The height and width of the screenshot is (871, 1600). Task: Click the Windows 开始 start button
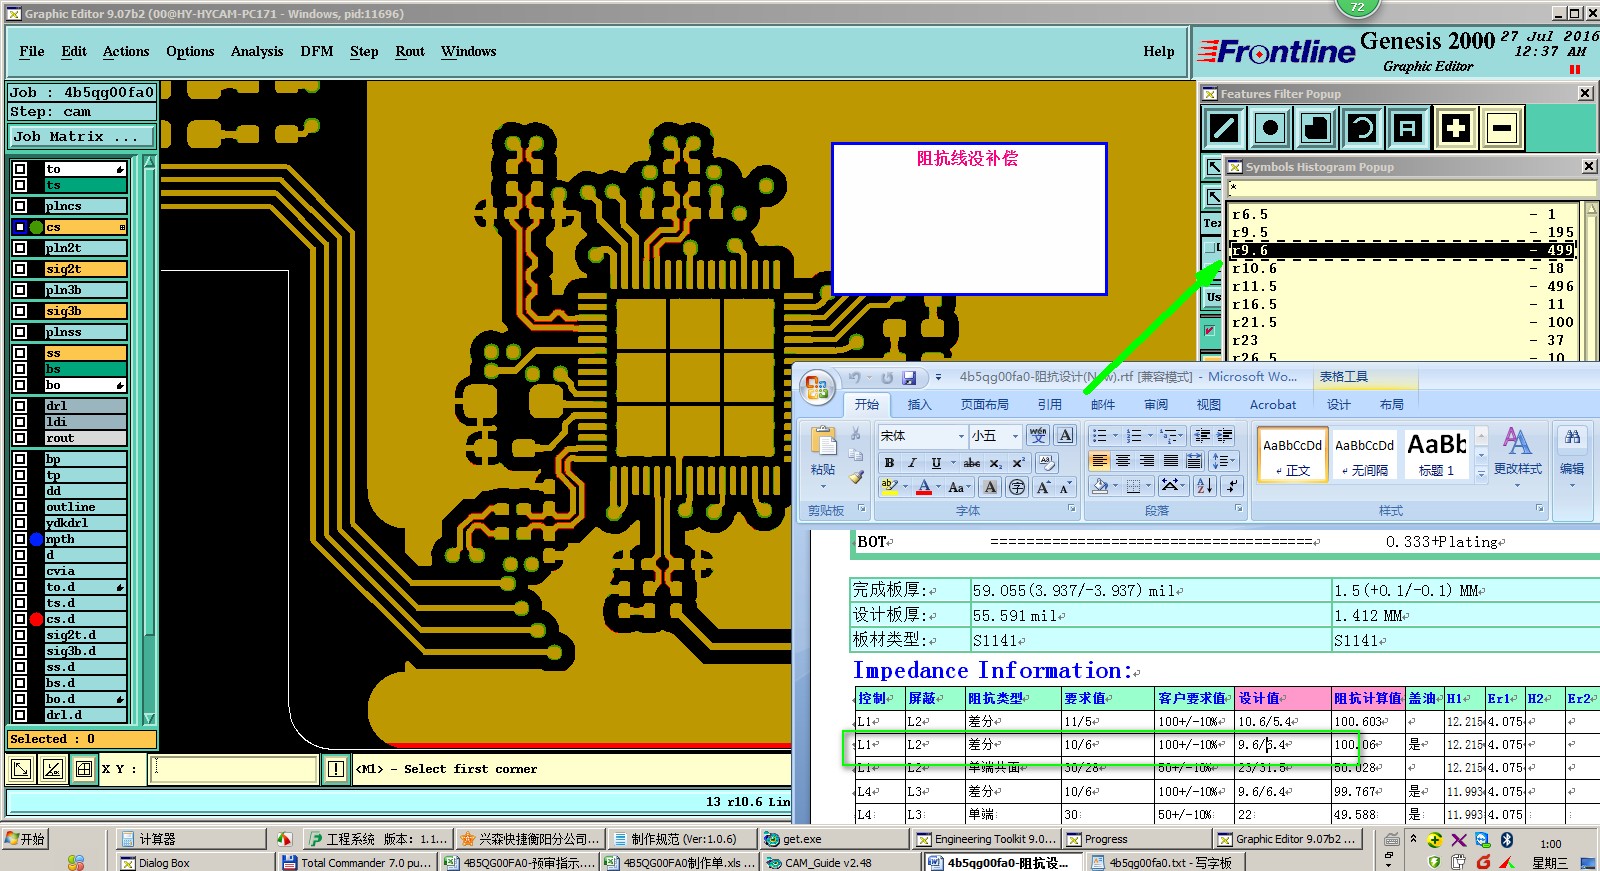click(25, 839)
